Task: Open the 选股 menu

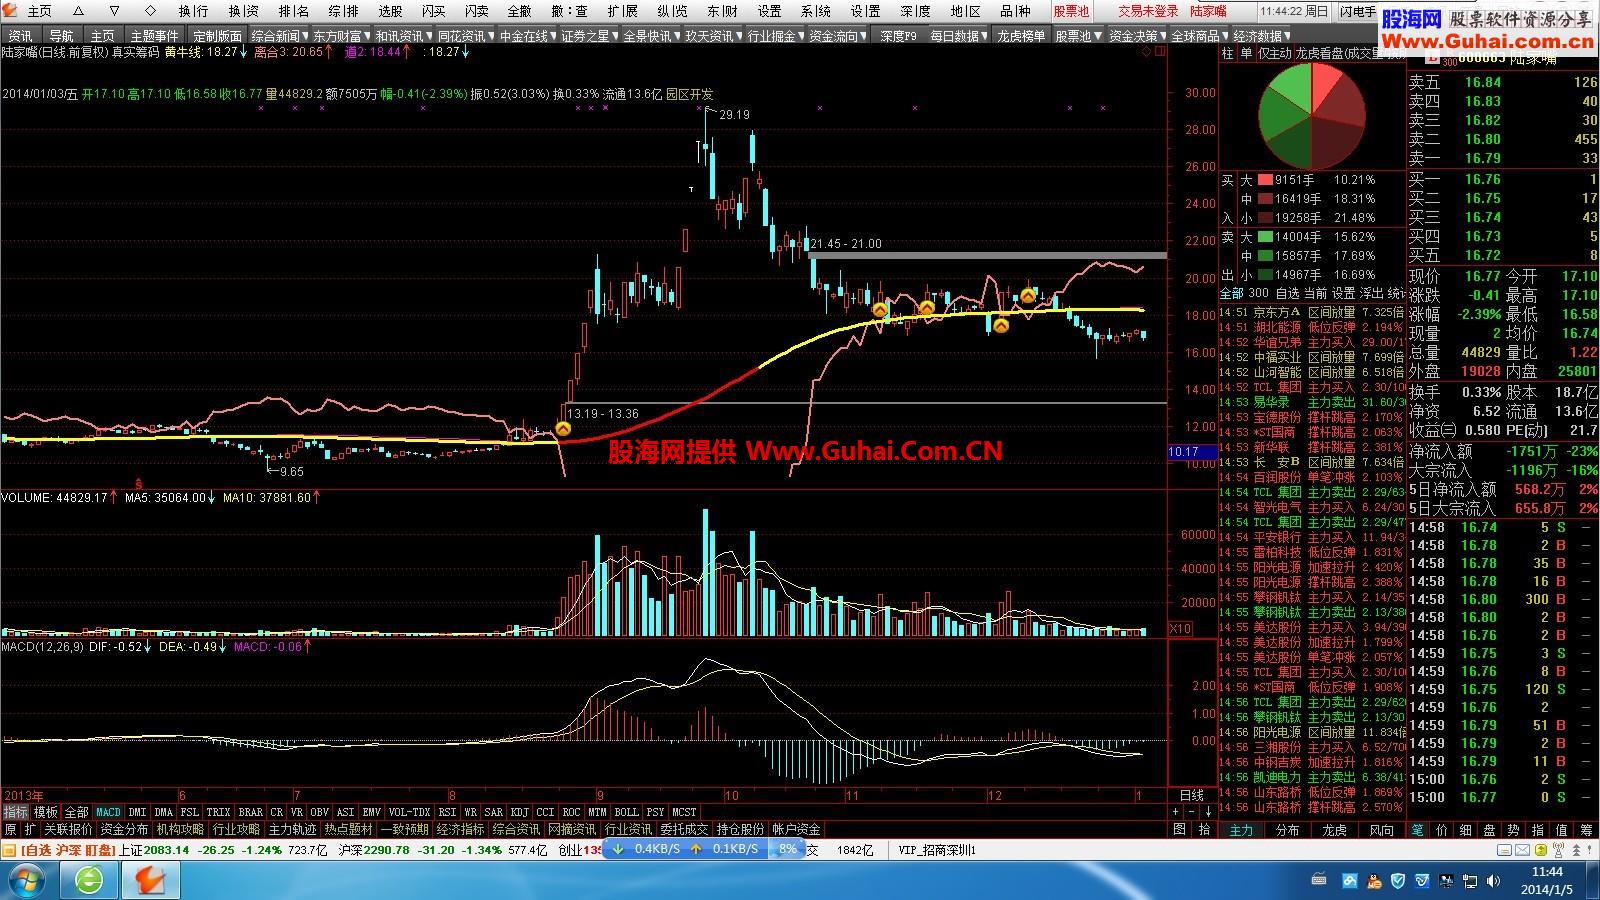Action: coord(390,11)
